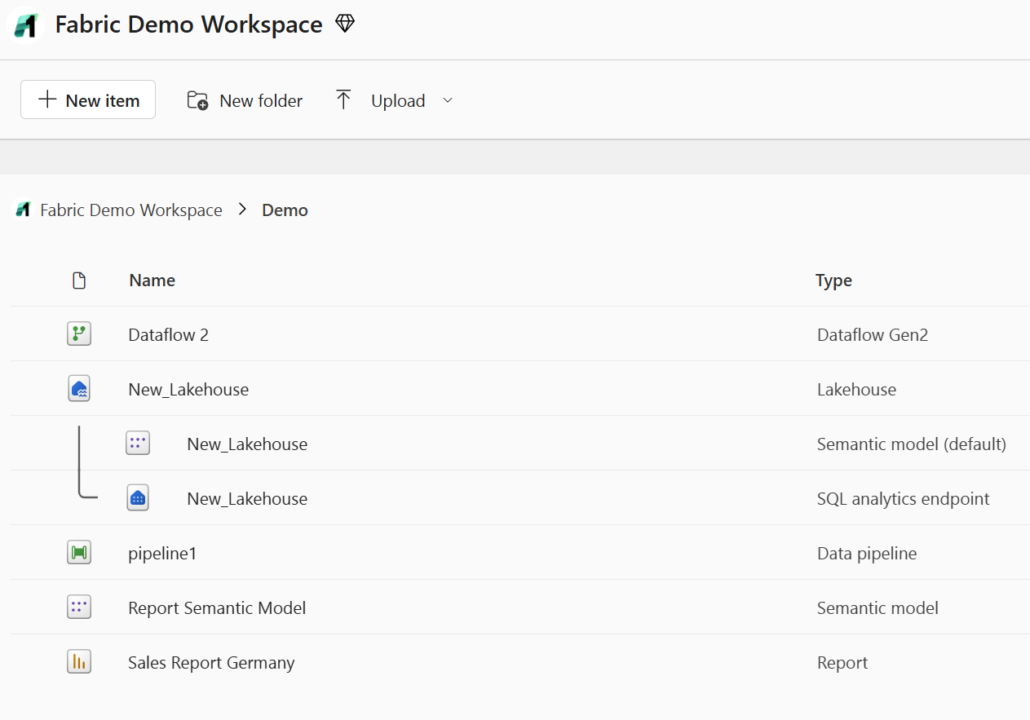Open the pipeline1 item
This screenshot has height=720, width=1030.
click(x=162, y=553)
